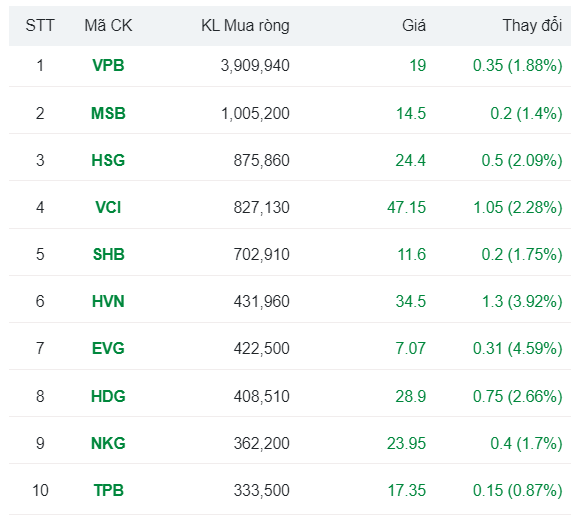Click the HSG stock code
The height and width of the screenshot is (517, 576).
pos(108,160)
